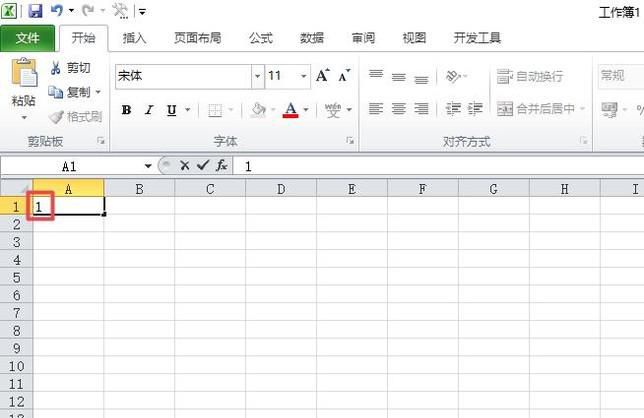Viewport: 644px width, 418px height.
Task: Decrease font size with small A icon
Action: pos(344,76)
